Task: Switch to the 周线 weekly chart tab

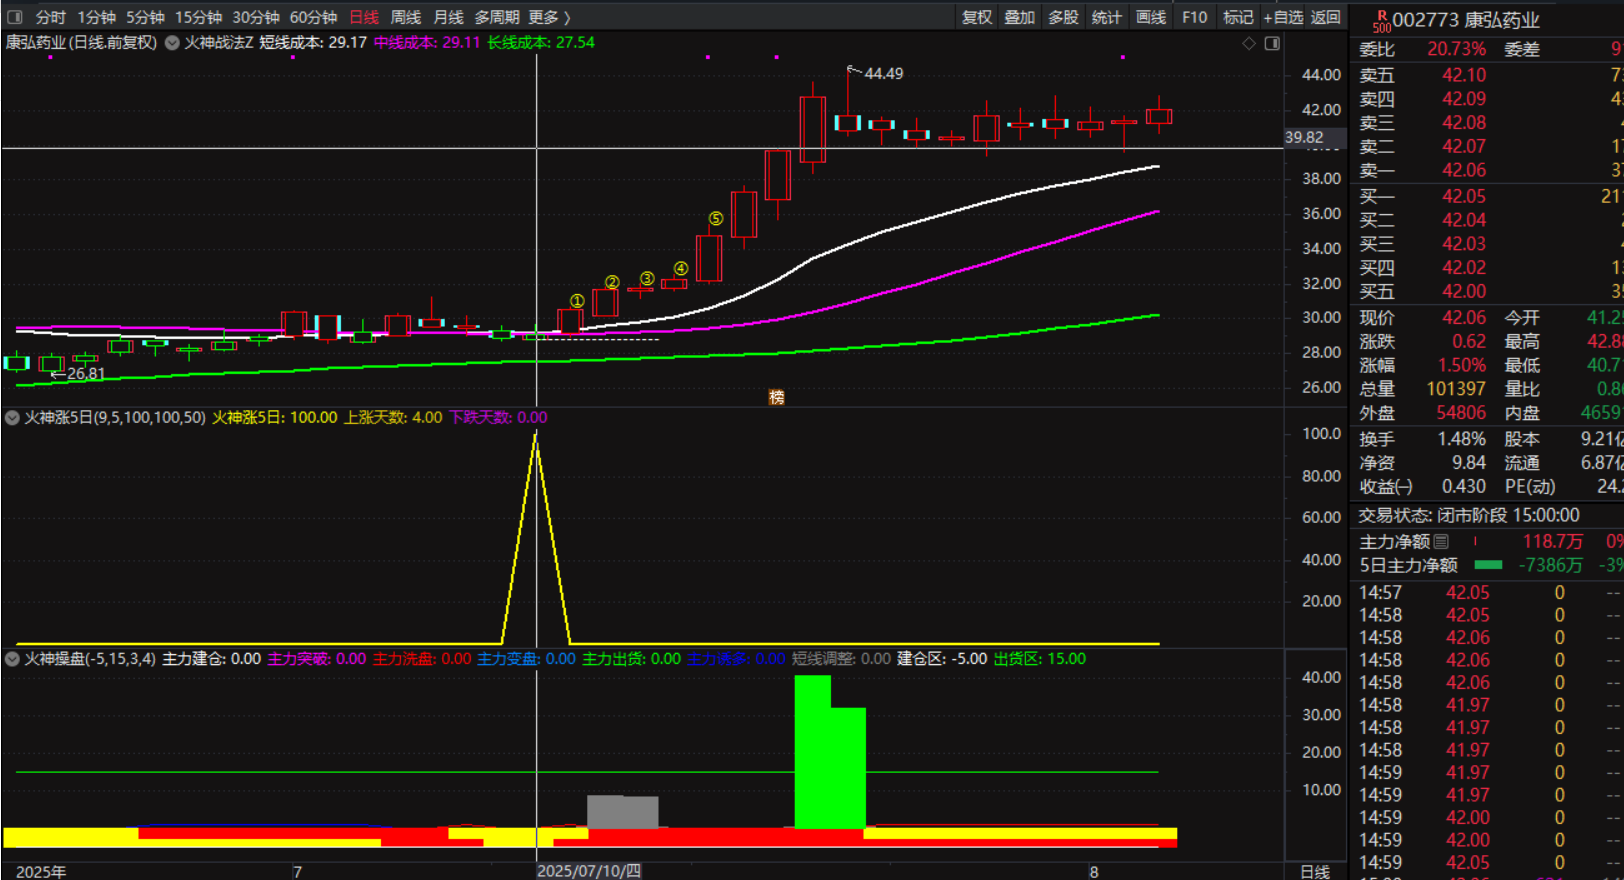Action: tap(405, 17)
